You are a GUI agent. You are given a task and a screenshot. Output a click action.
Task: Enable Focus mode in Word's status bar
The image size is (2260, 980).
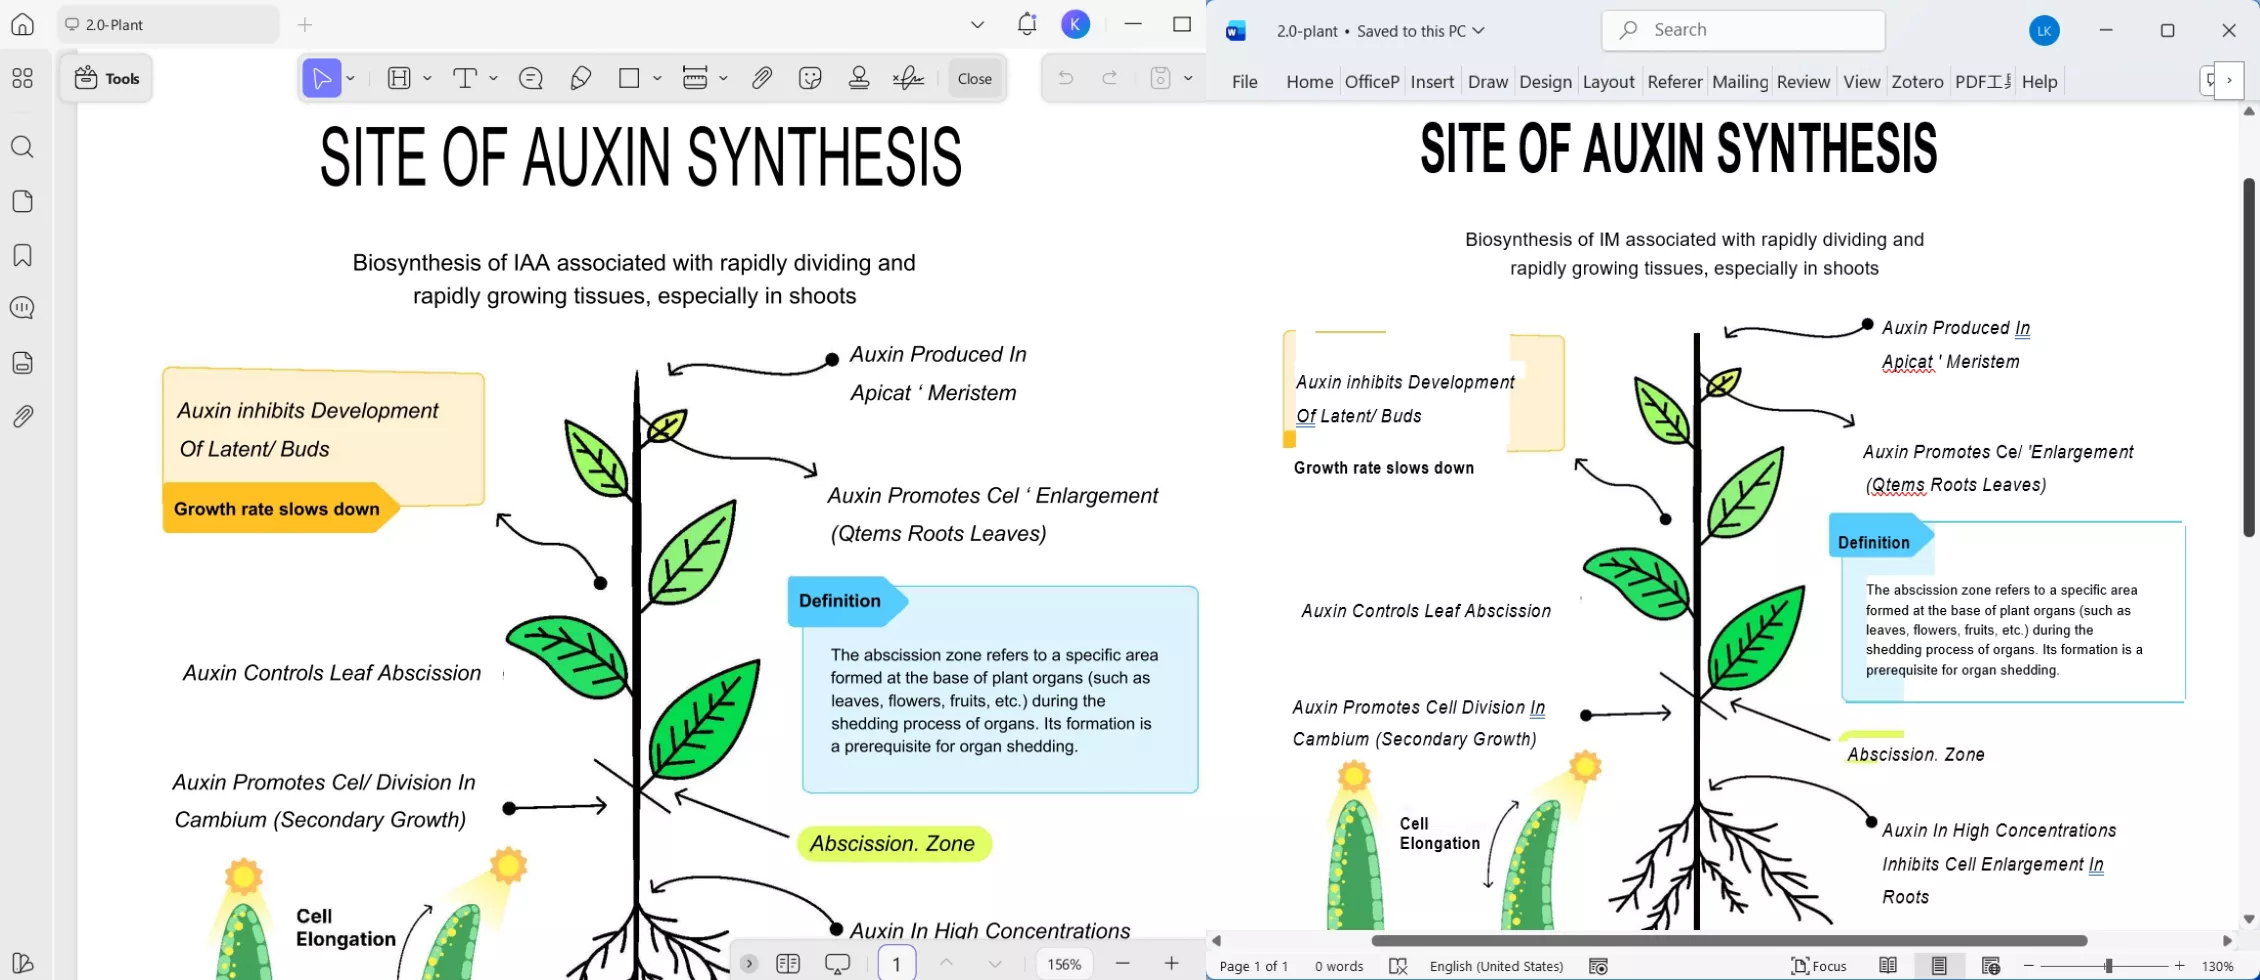[1820, 965]
